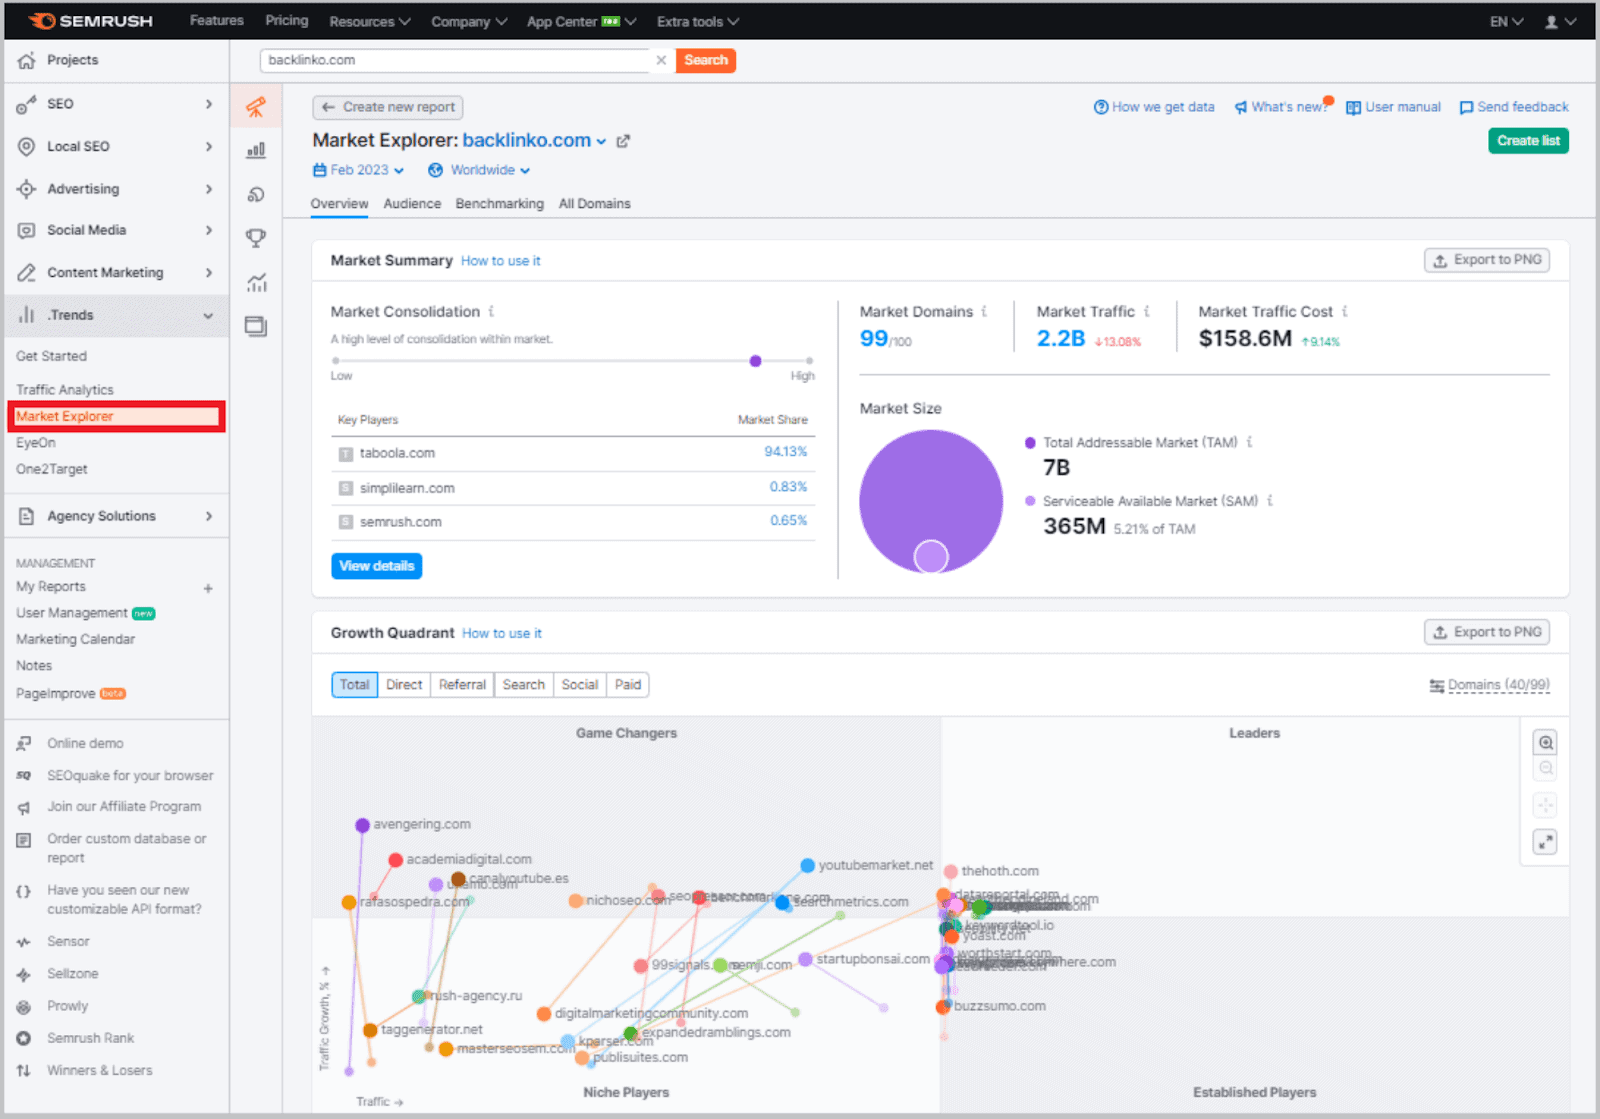The image size is (1600, 1119).
Task: Click Create new report button
Action: tap(388, 107)
